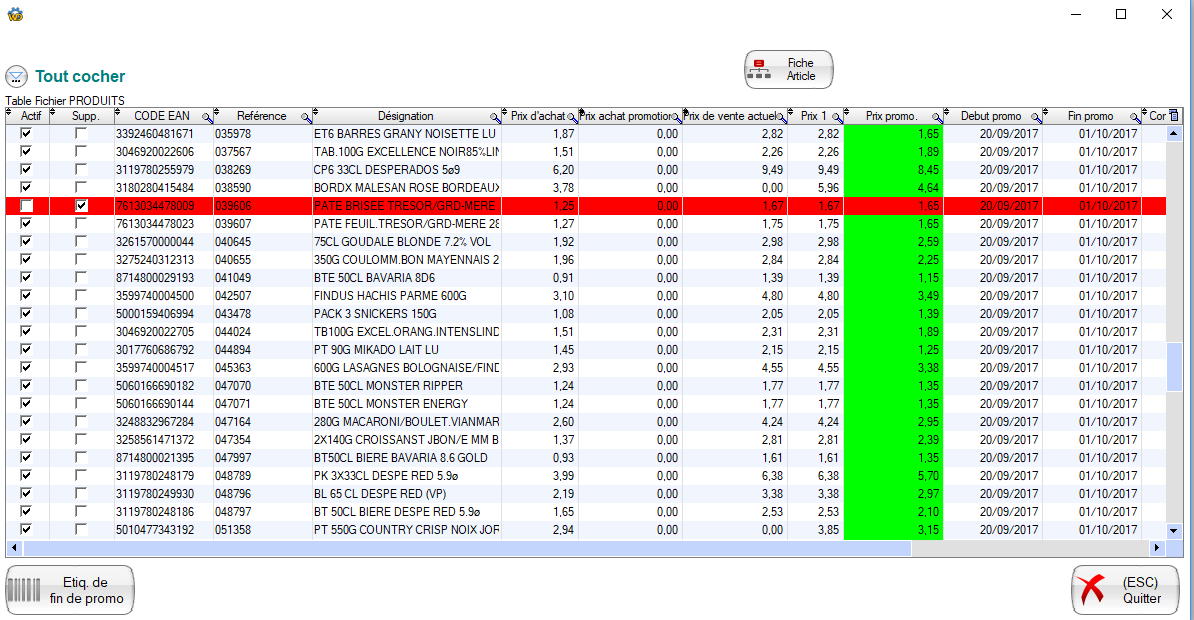Click search magnifier in Référence column header
This screenshot has width=1194, height=620.
tap(306, 117)
